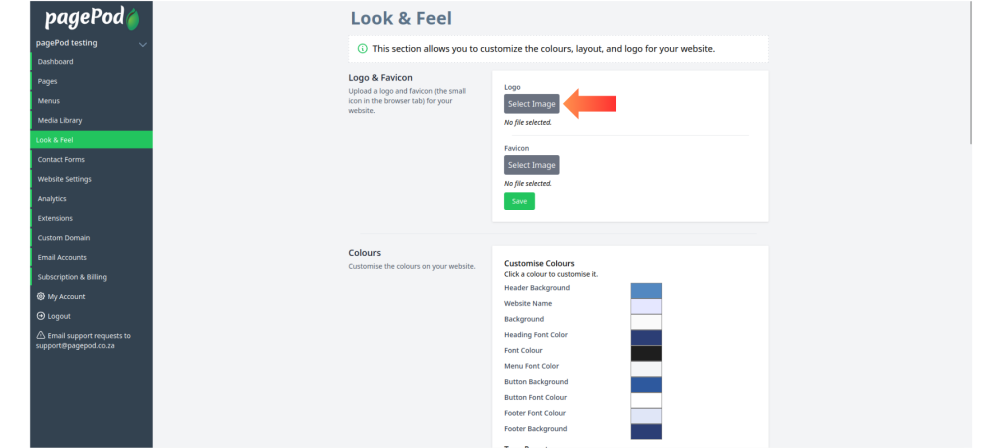Click the email support warning icon
The image size is (1000, 448).
[41, 335]
